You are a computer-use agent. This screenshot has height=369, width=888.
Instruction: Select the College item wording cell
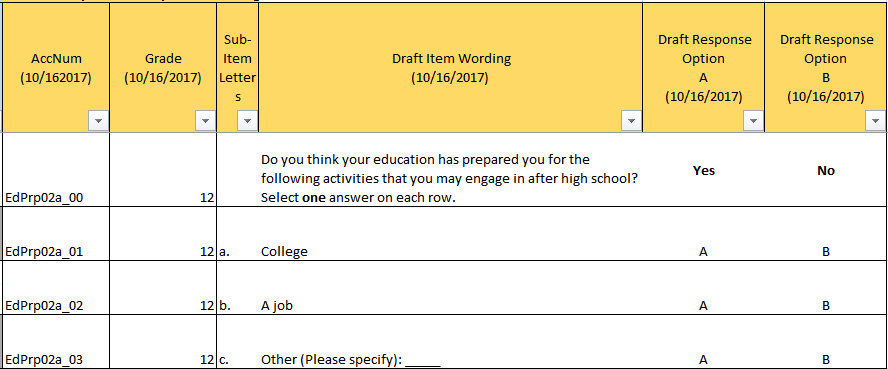pyautogui.click(x=451, y=234)
